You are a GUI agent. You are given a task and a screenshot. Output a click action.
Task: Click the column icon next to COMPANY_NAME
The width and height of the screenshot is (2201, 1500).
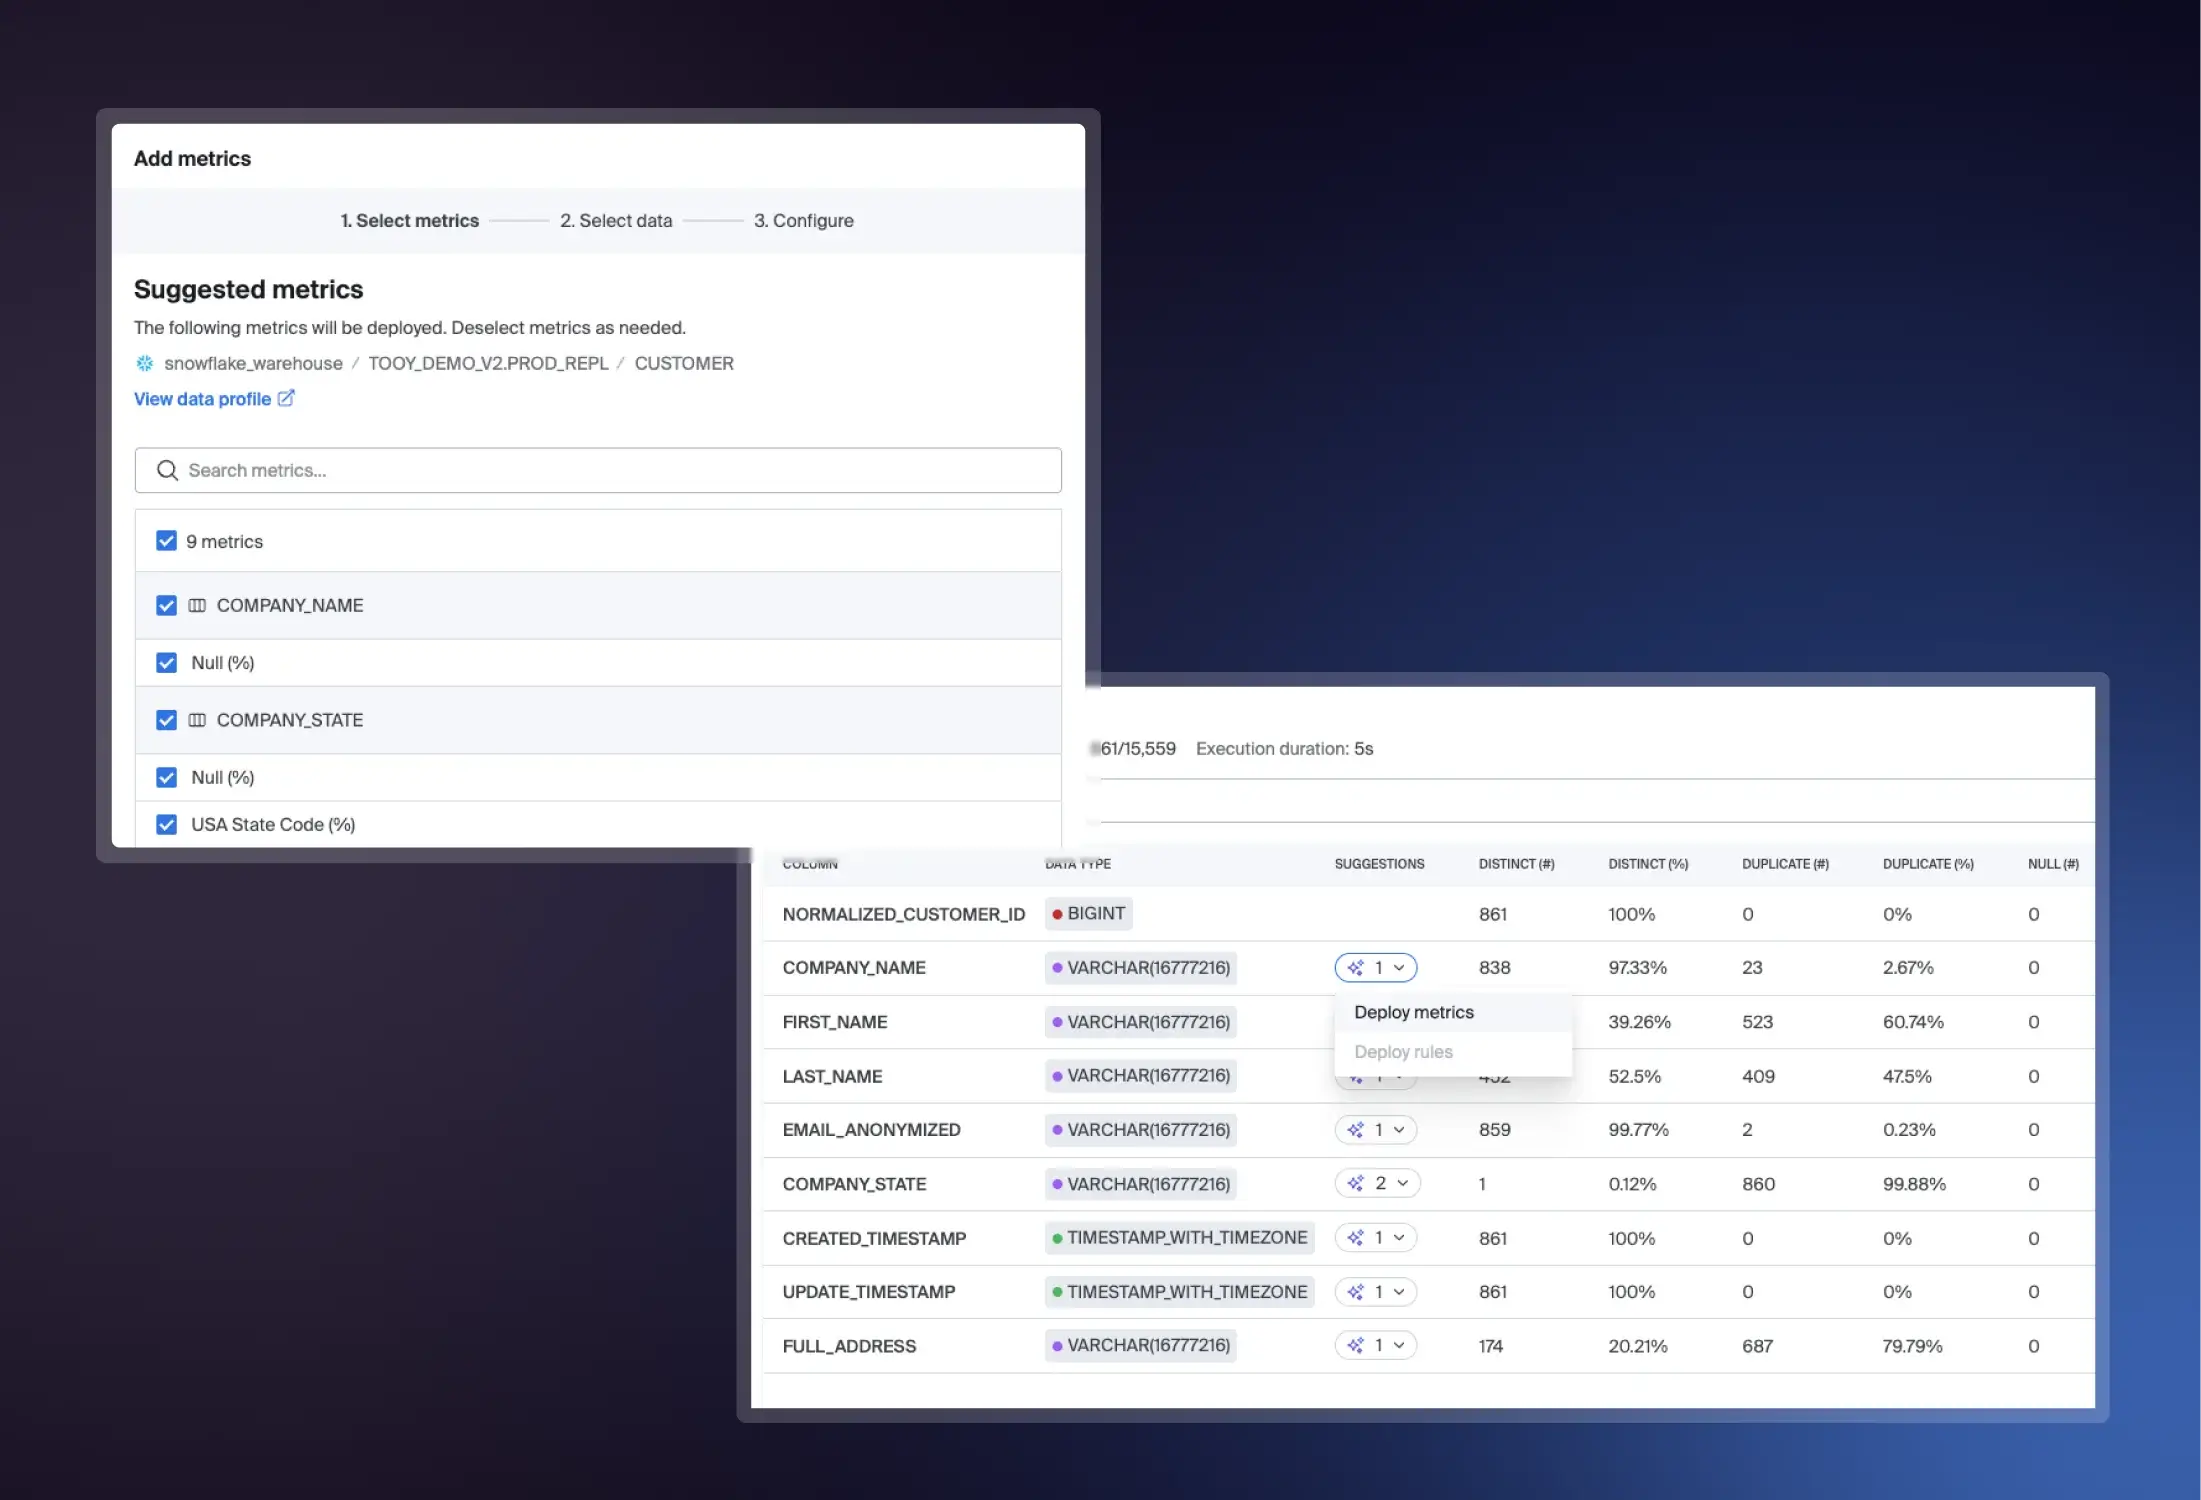pos(197,605)
